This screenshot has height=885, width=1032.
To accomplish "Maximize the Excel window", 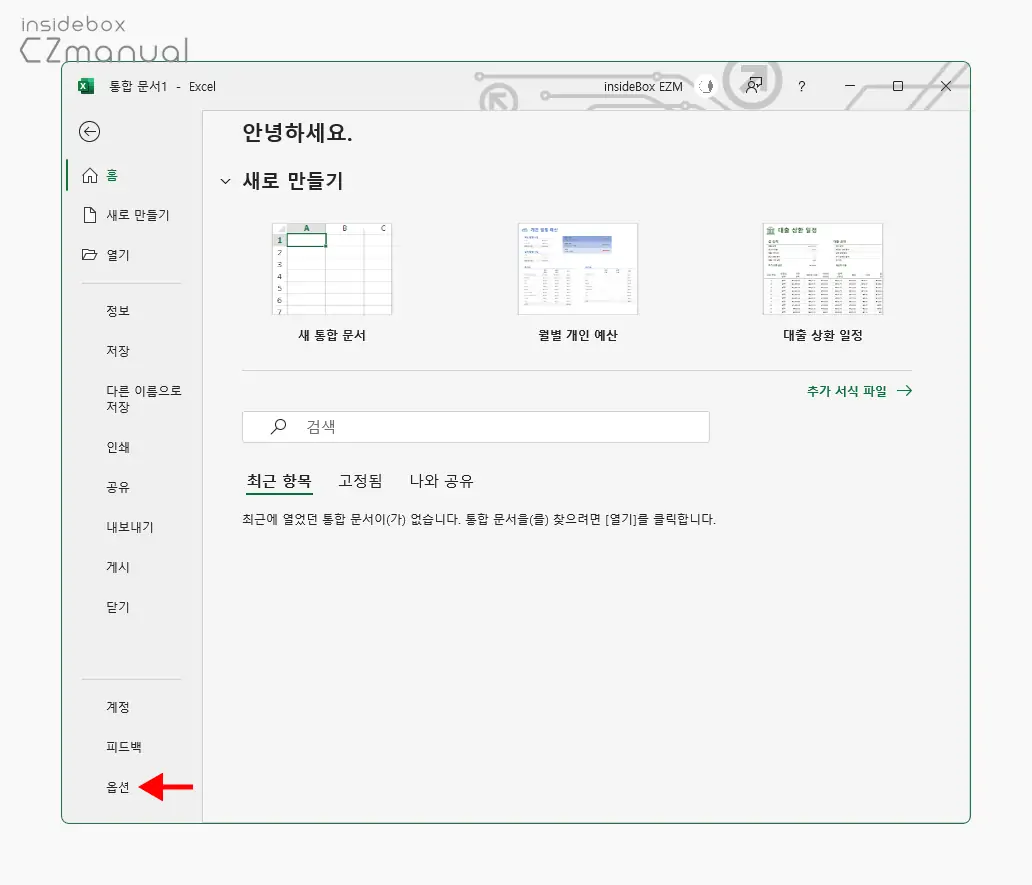I will 898,86.
